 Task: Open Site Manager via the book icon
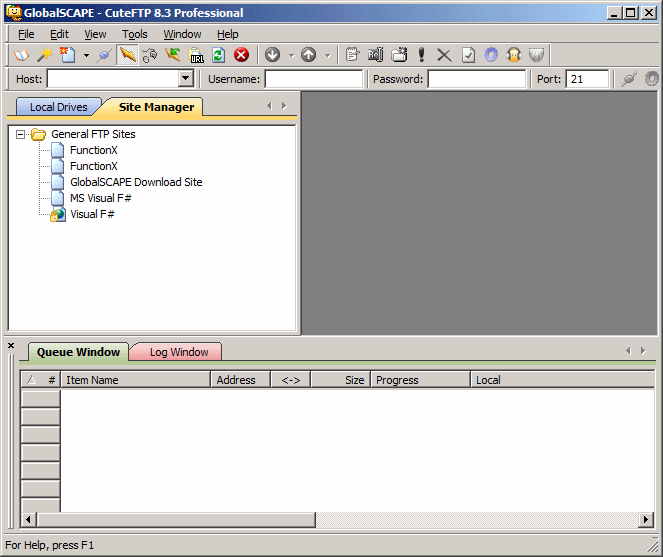pyautogui.click(x=21, y=55)
